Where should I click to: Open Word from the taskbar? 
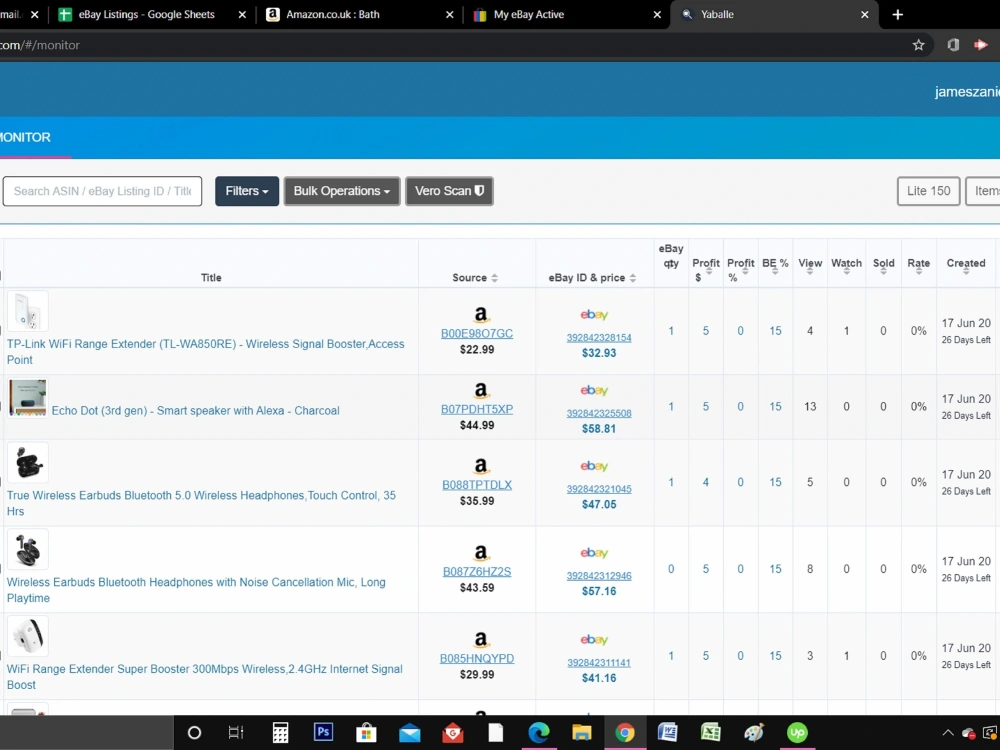pos(668,732)
